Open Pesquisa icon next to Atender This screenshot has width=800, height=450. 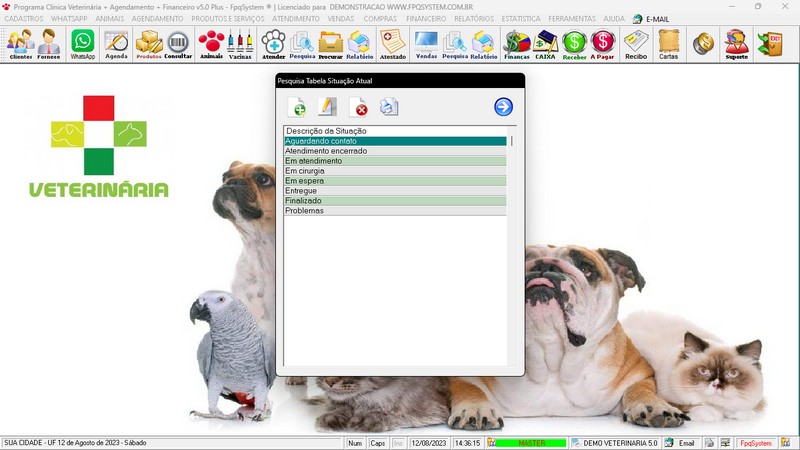302,44
